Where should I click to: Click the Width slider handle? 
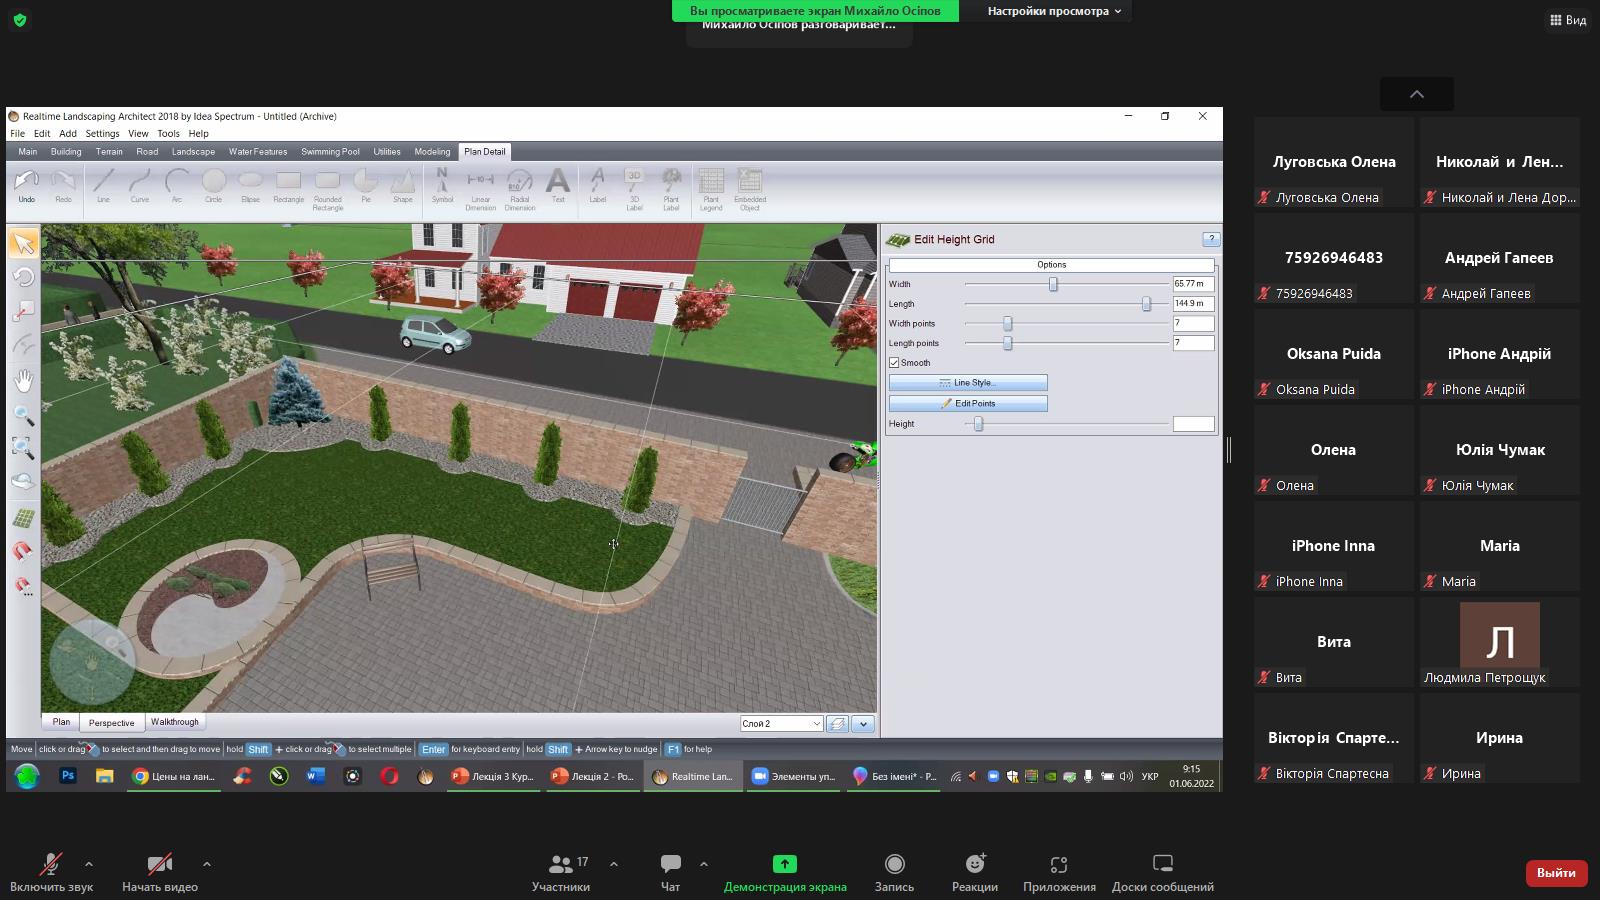click(x=1053, y=284)
